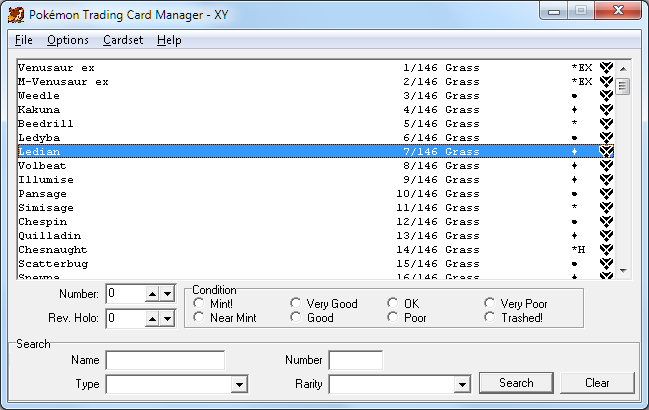Select the Chesnaught card row
This screenshot has width=649, height=410.
click(x=316, y=250)
